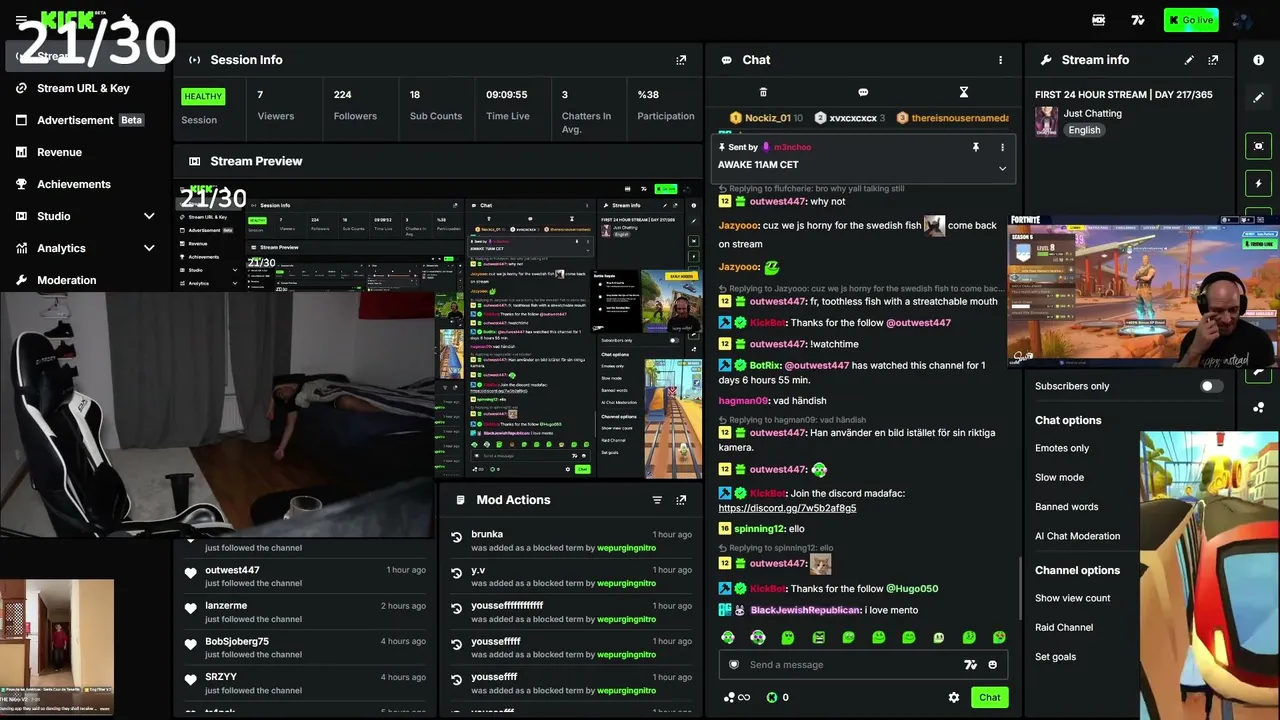Click the 7TV icon in the top bar
The width and height of the screenshot is (1280, 720).
click(1138, 20)
